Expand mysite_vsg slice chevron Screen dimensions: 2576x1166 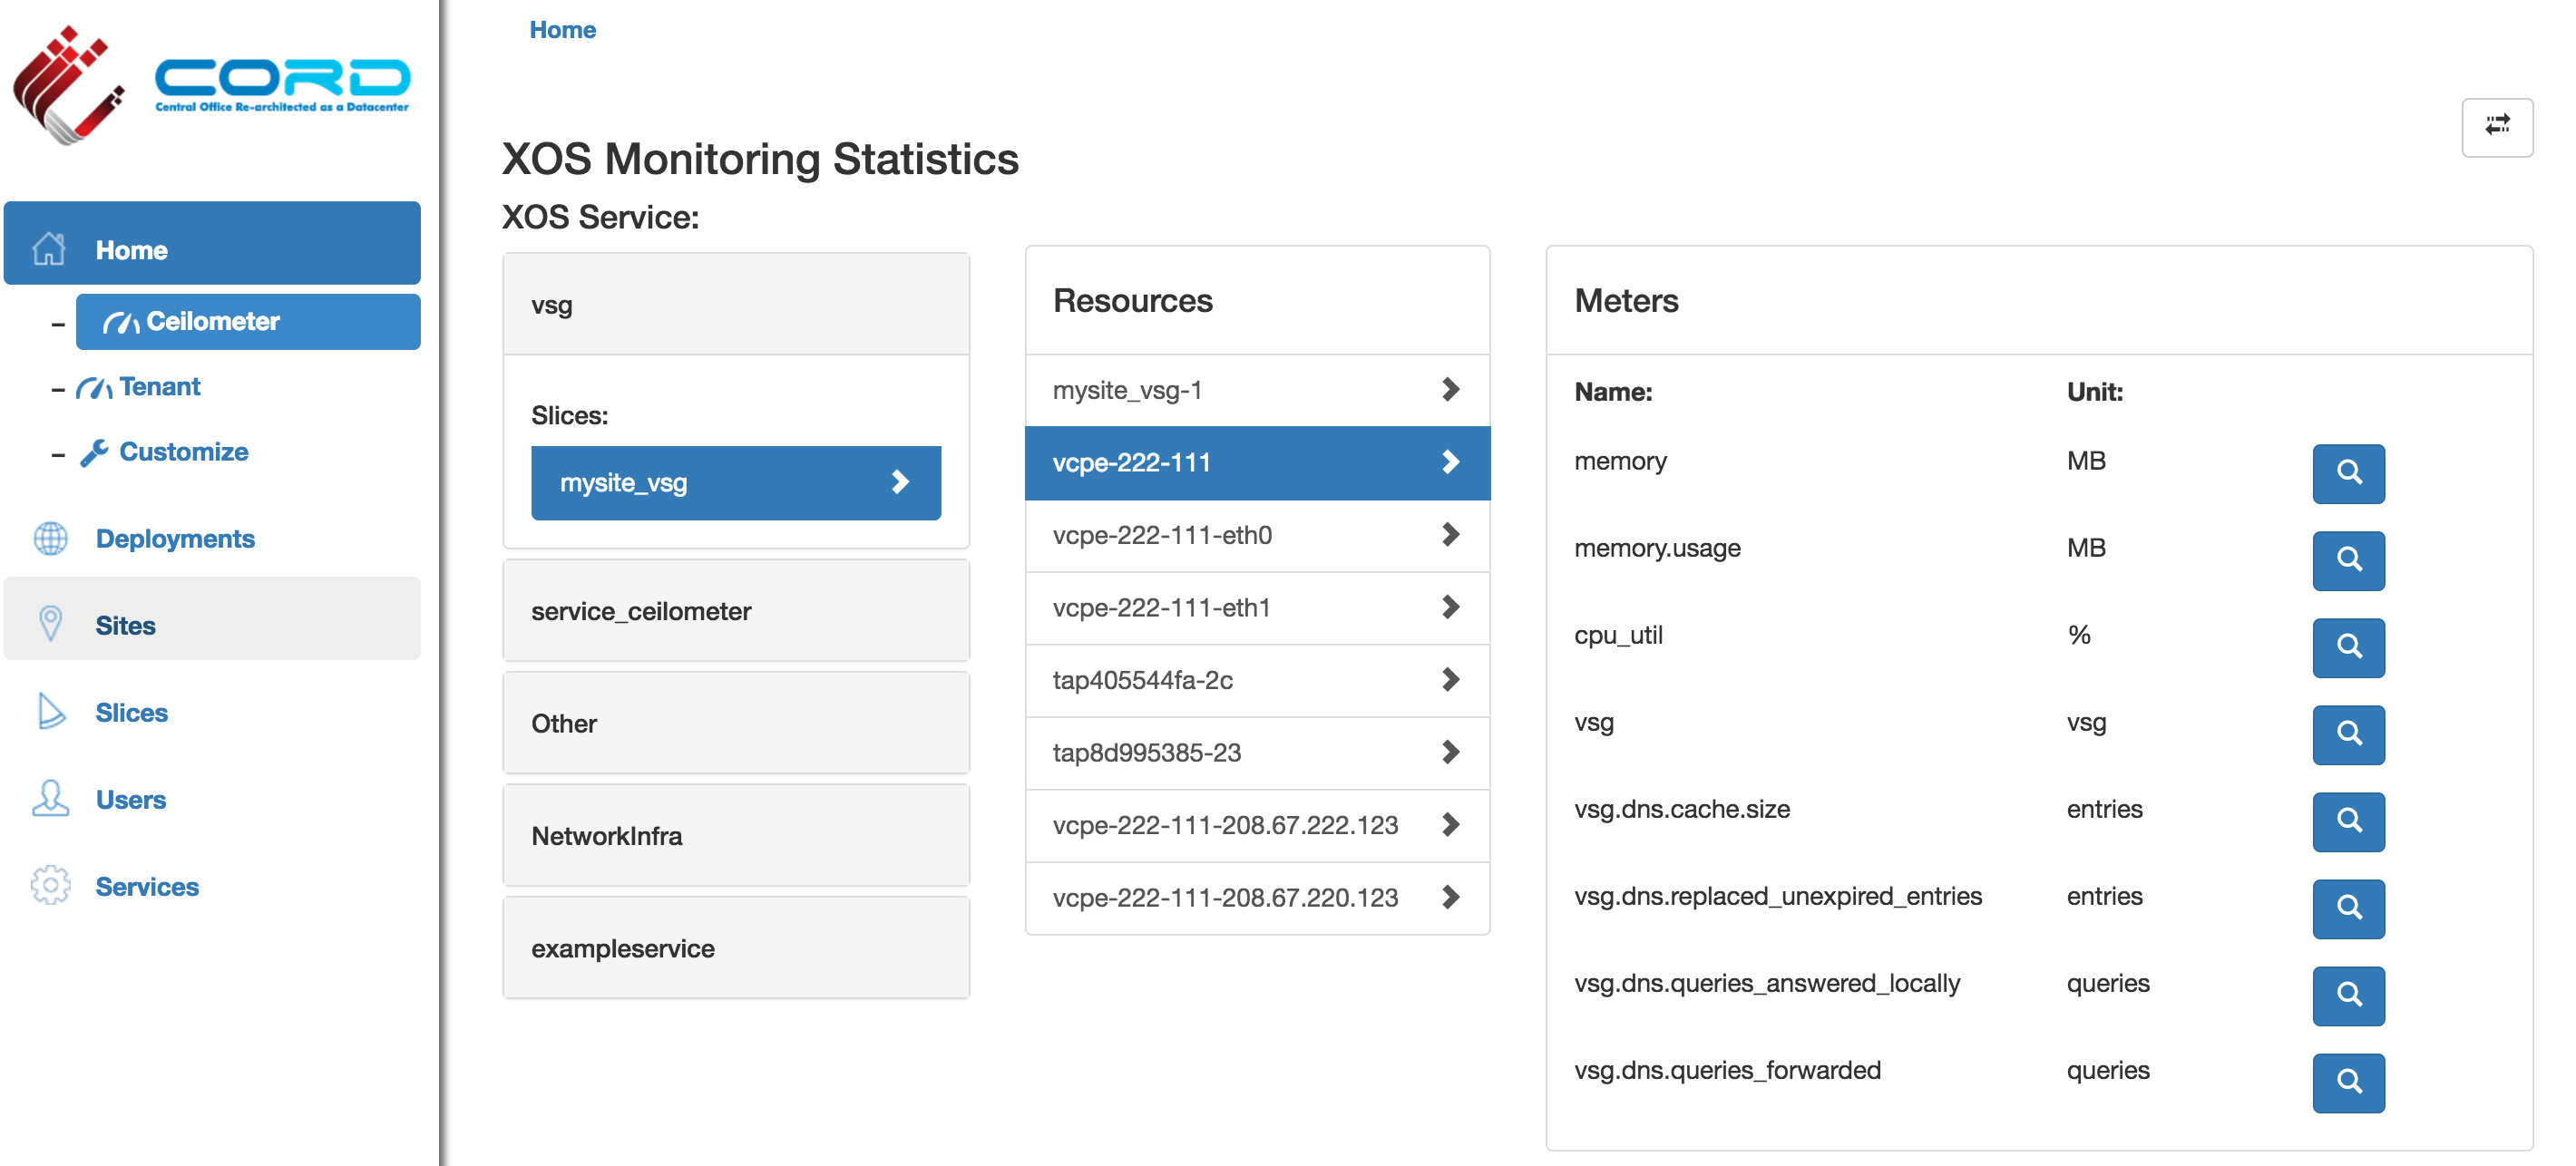[x=900, y=482]
